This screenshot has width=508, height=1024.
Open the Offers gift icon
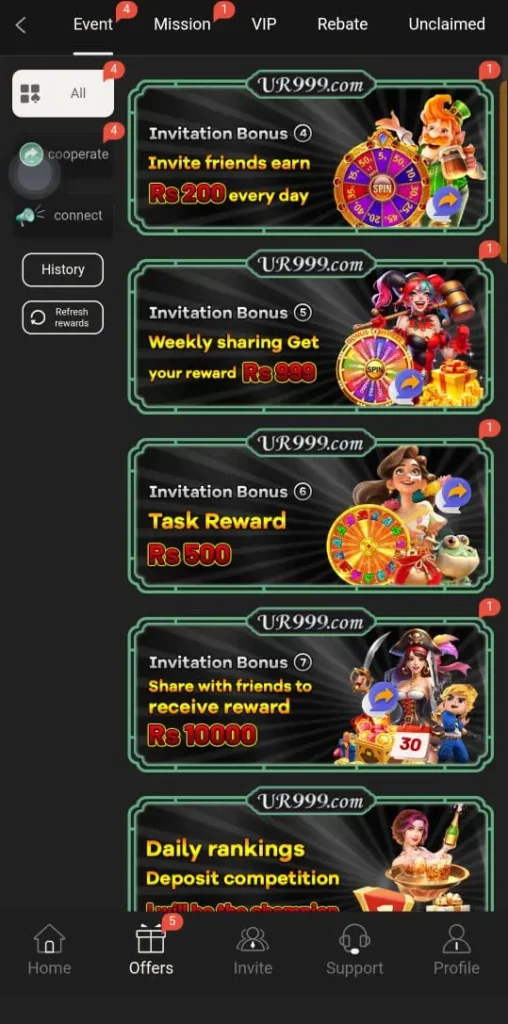151,940
